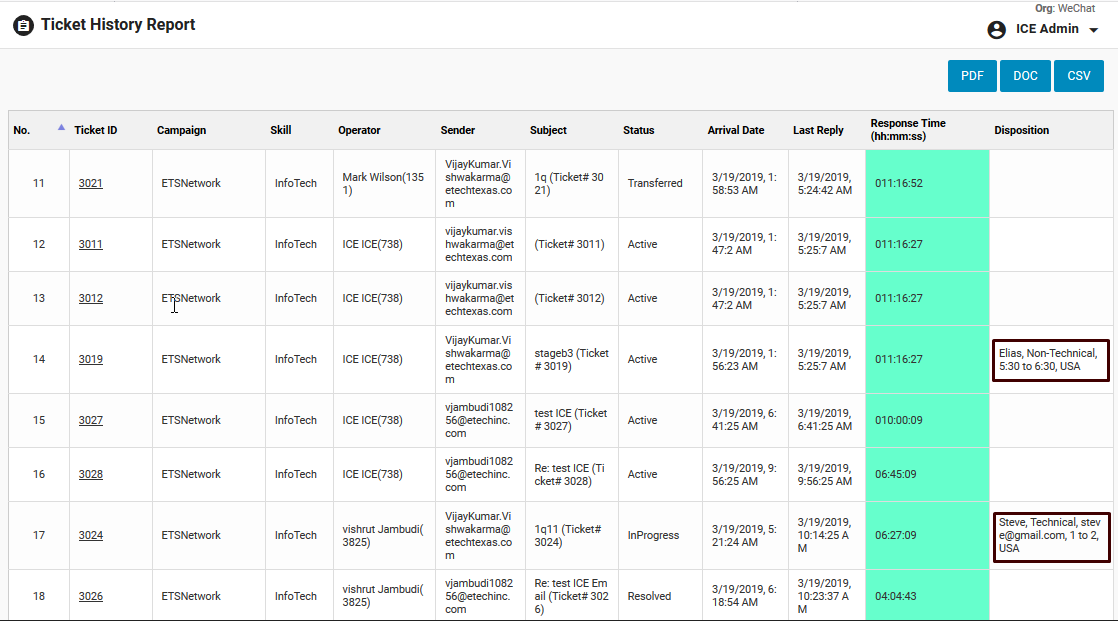Export report as PDF
Image resolution: width=1118 pixels, height=621 pixels.
coord(972,76)
